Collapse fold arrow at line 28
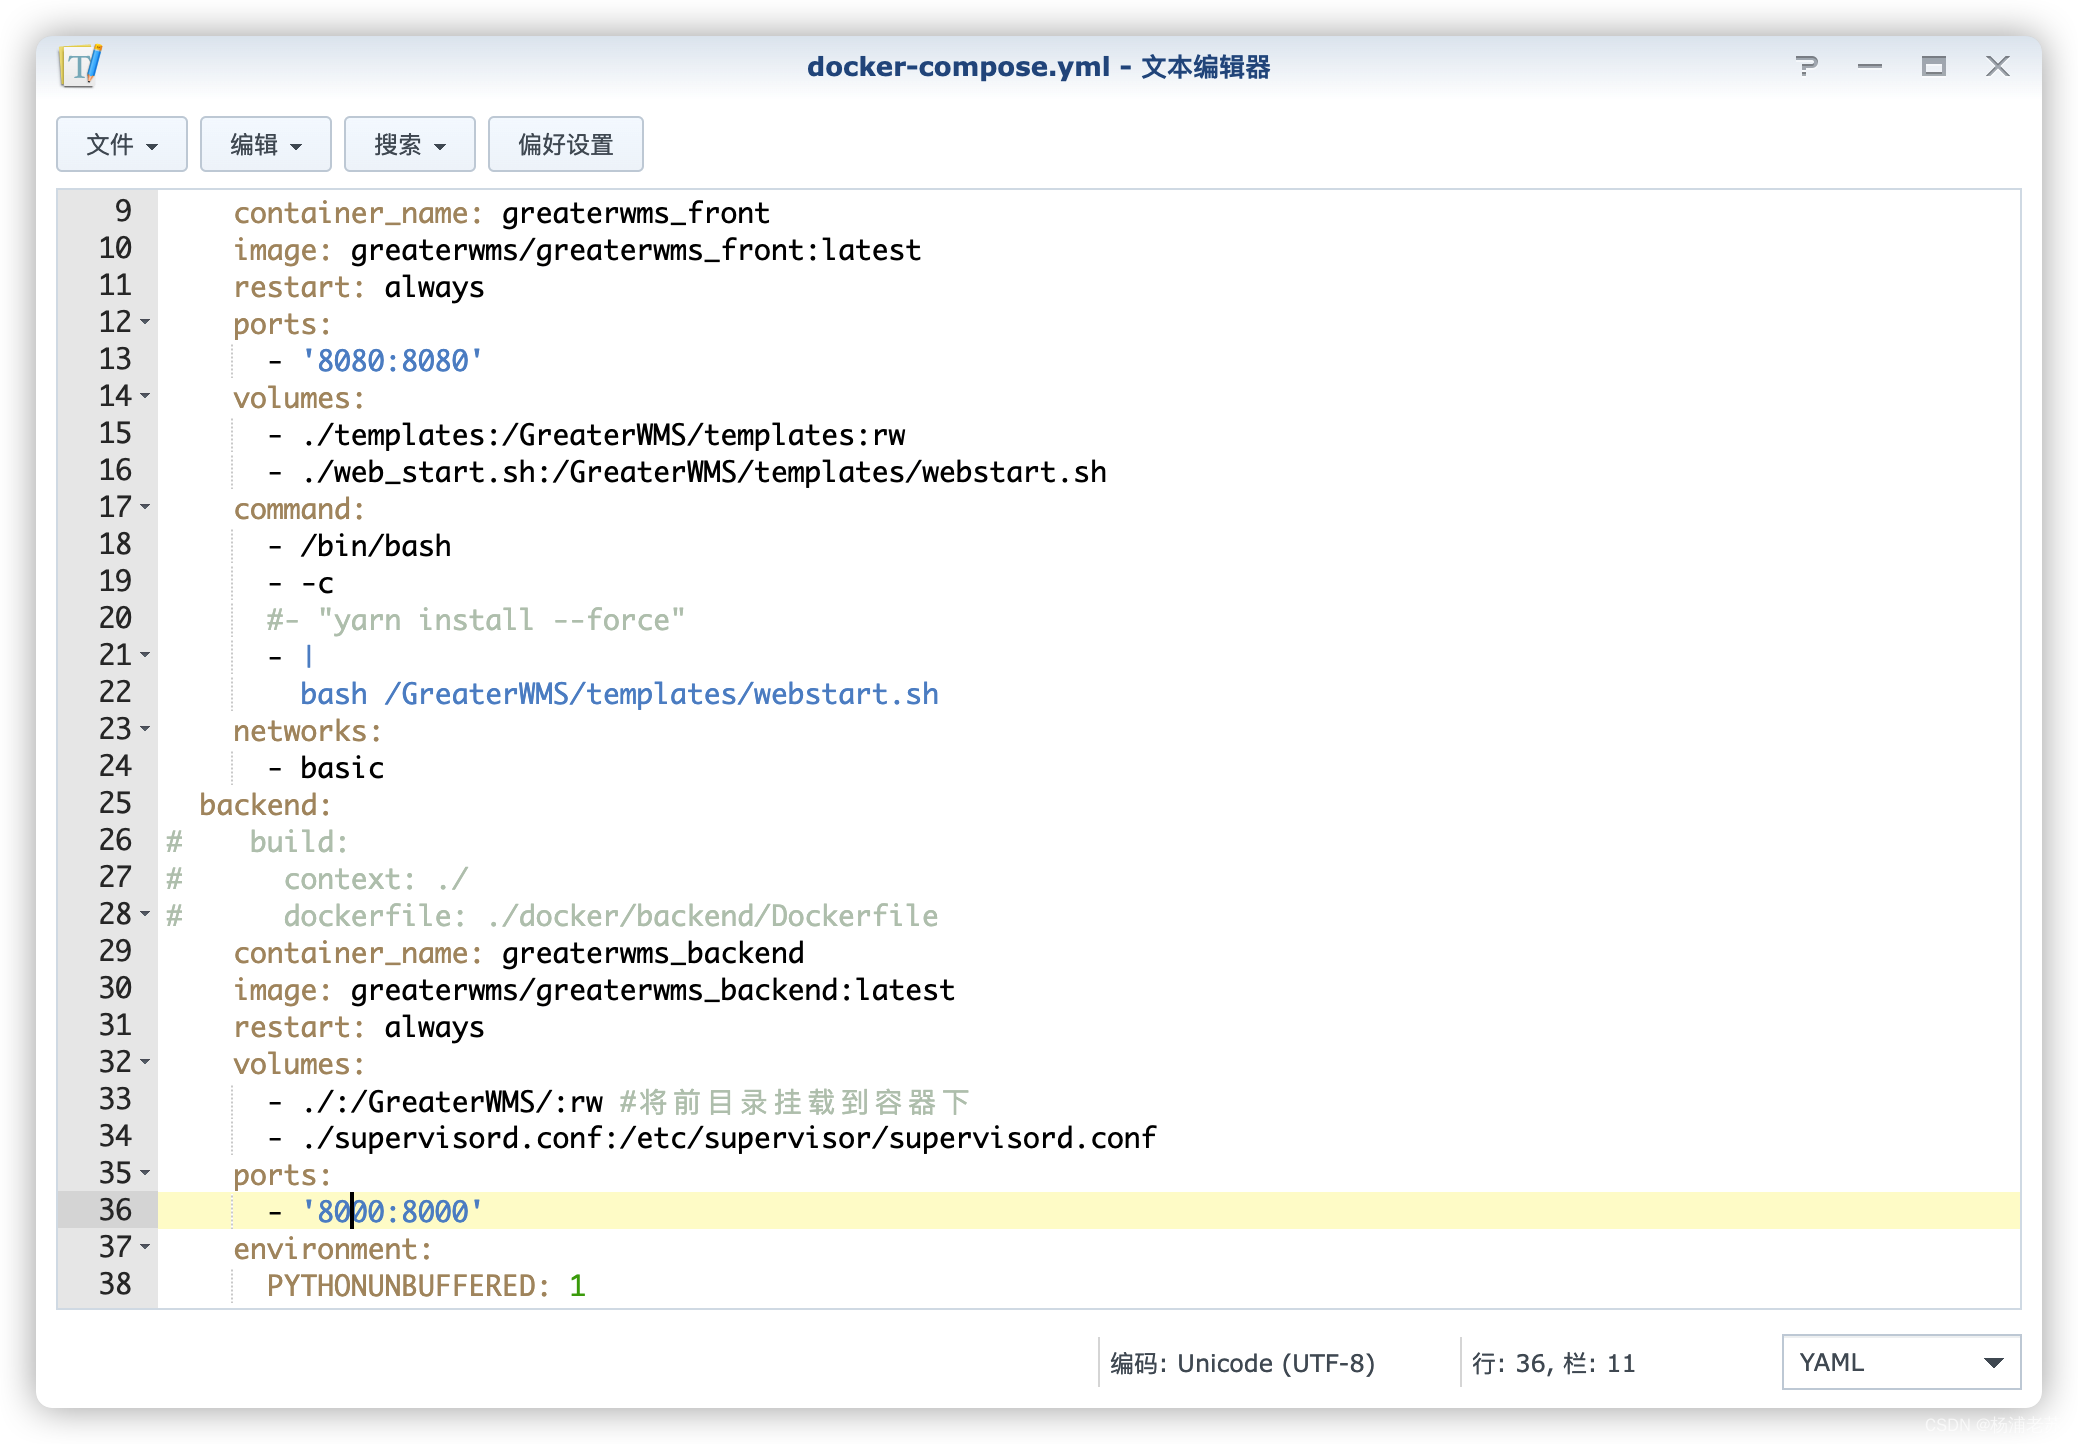Image resolution: width=2078 pixels, height=1444 pixels. pyautogui.click(x=146, y=914)
